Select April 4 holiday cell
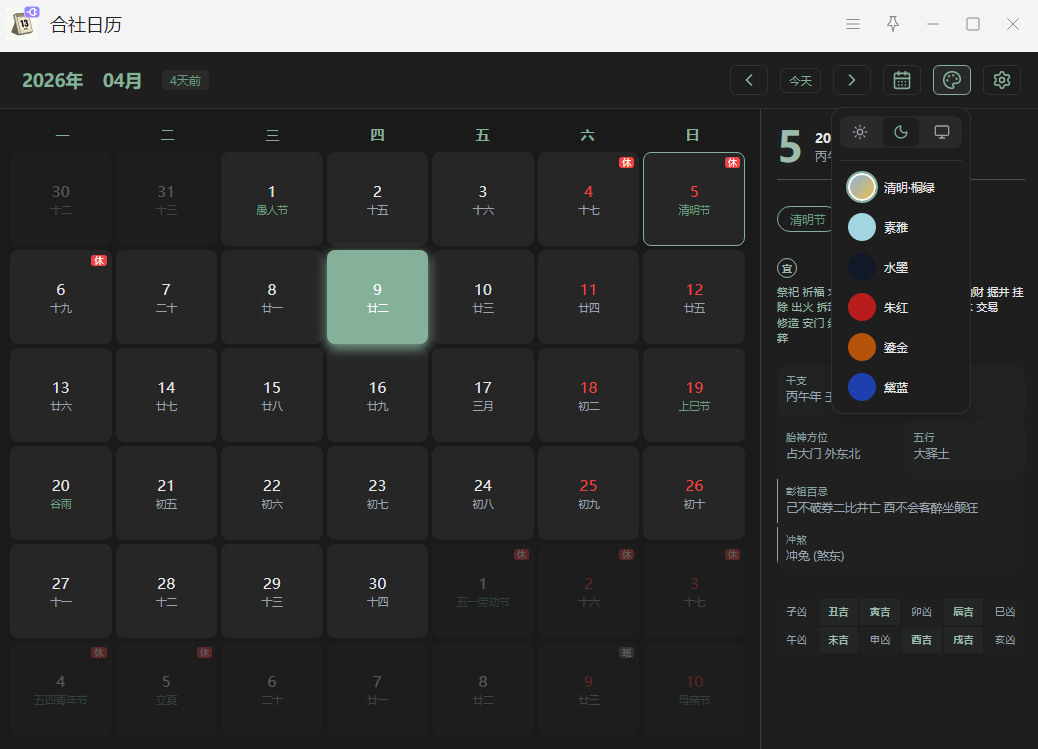The height and width of the screenshot is (749, 1038). (589, 199)
